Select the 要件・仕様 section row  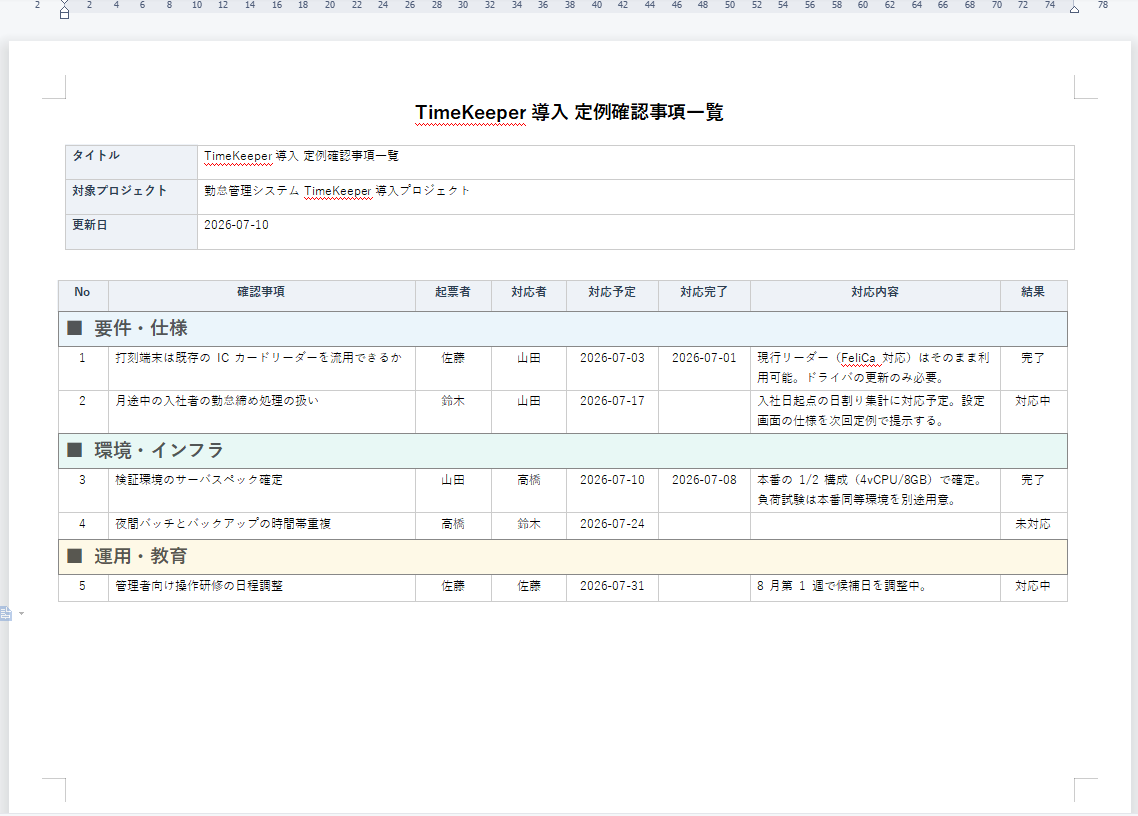(562, 329)
